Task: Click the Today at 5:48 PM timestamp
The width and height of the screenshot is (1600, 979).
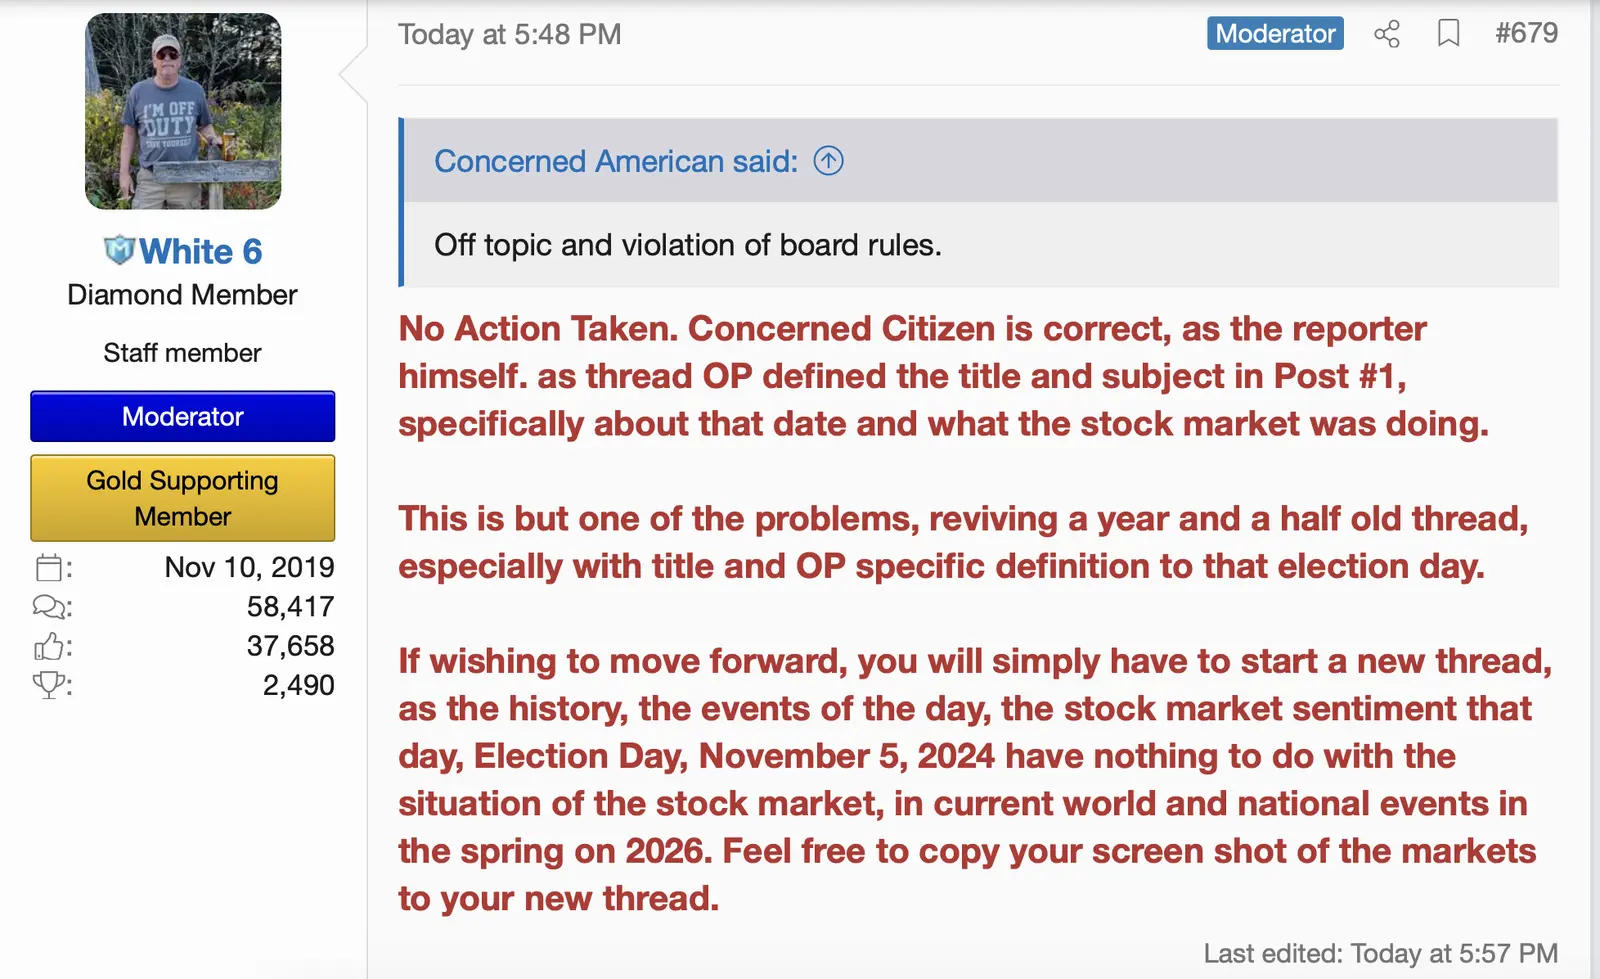Action: pos(510,34)
